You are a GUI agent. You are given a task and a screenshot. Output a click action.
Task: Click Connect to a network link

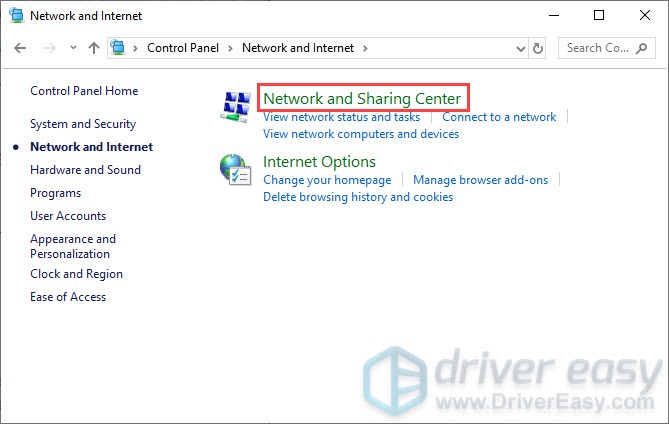[x=499, y=117]
